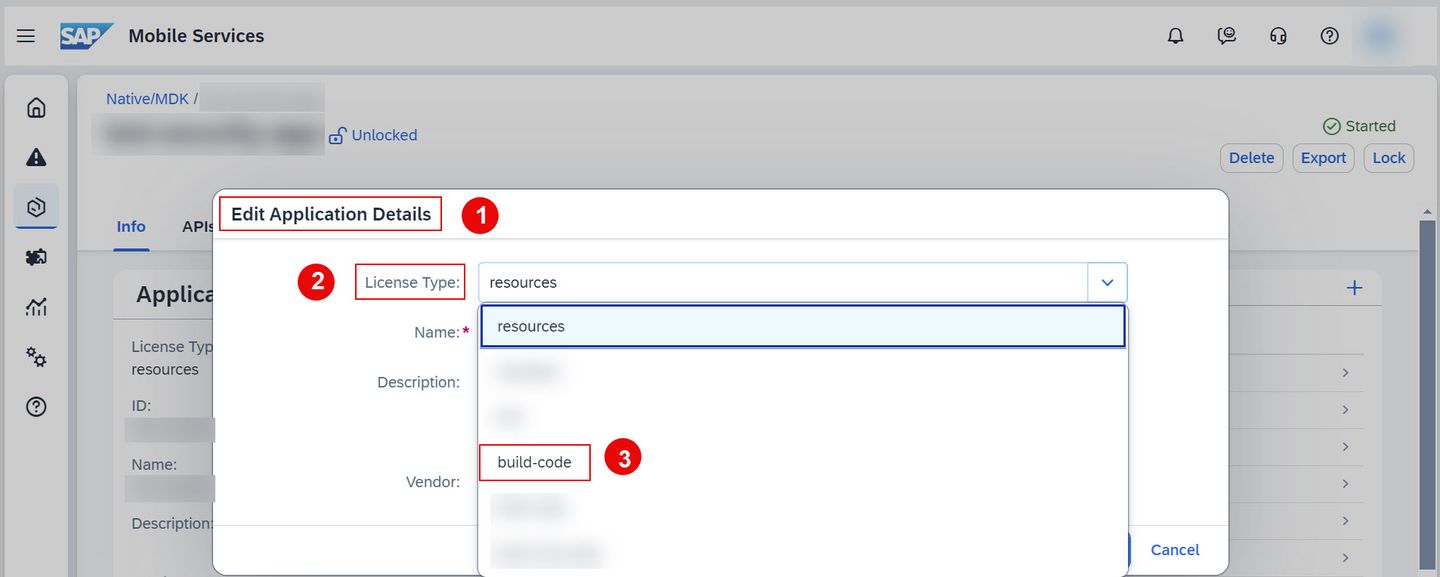Select the build-code option in list
1440x577 pixels.
[x=803, y=462]
